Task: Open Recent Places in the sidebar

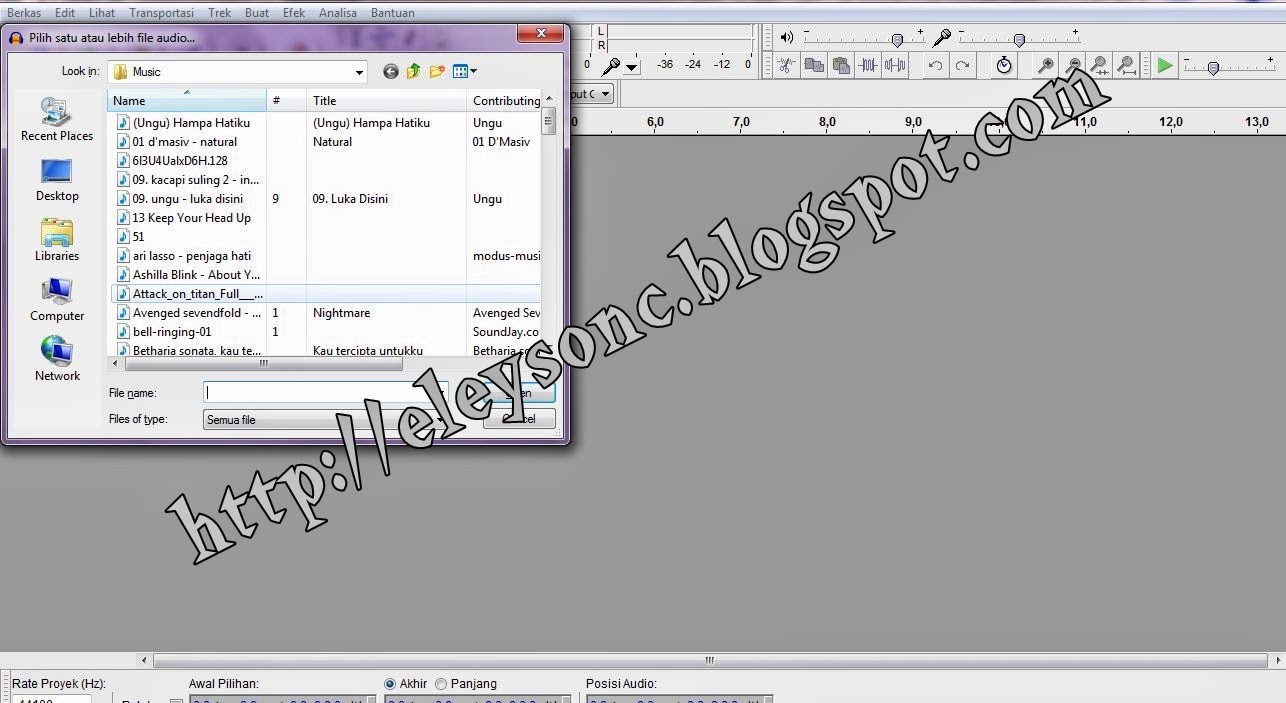Action: [x=57, y=120]
